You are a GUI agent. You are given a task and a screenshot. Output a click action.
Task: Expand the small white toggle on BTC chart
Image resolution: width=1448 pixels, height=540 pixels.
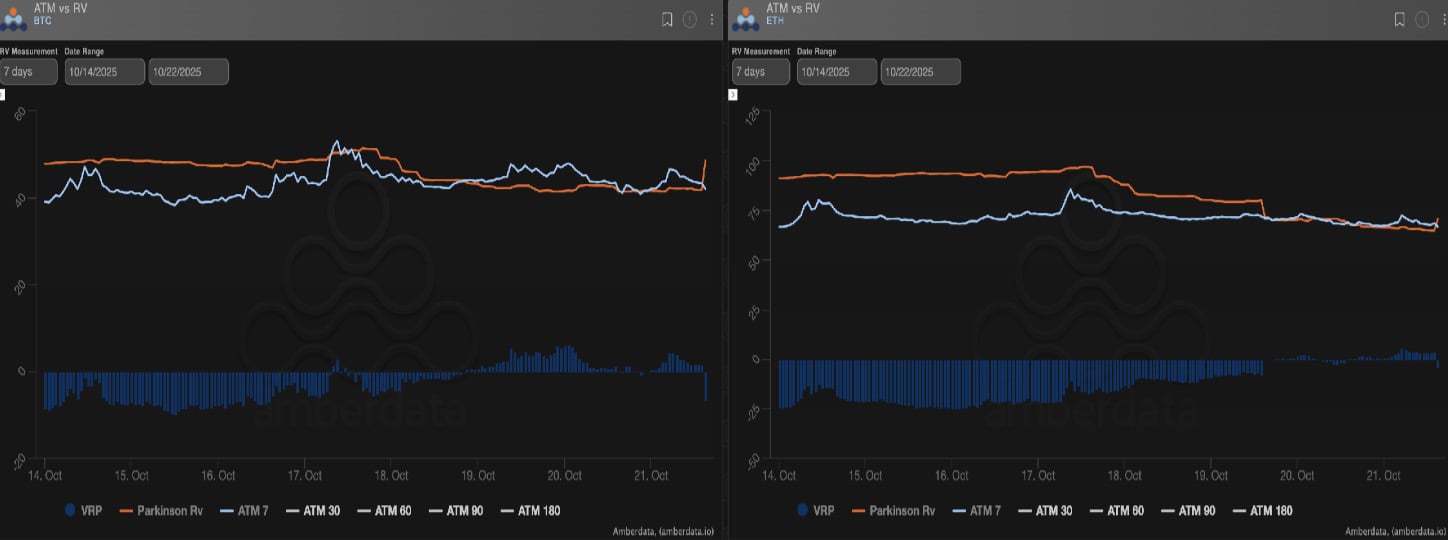(x=2, y=94)
